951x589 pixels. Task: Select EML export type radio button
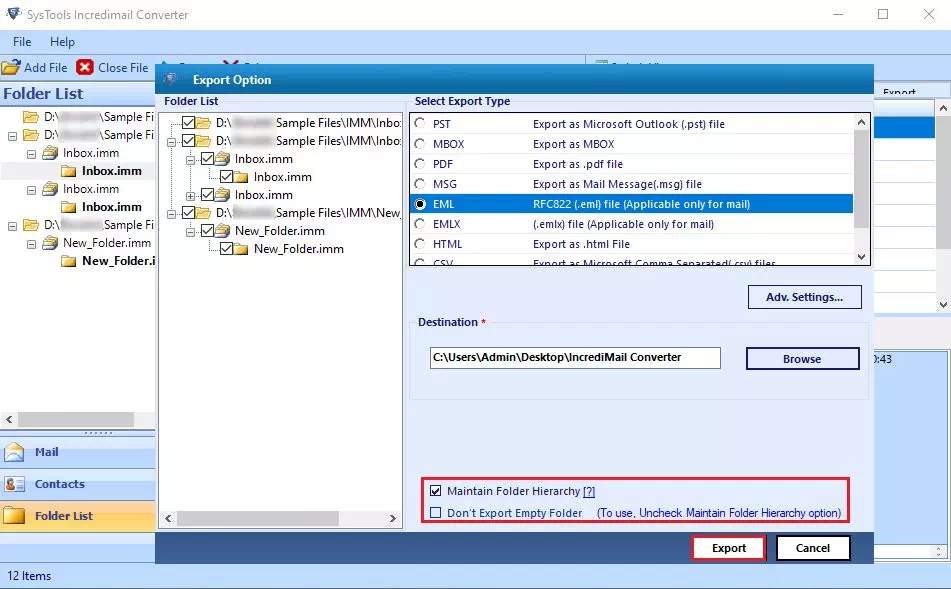tap(420, 204)
